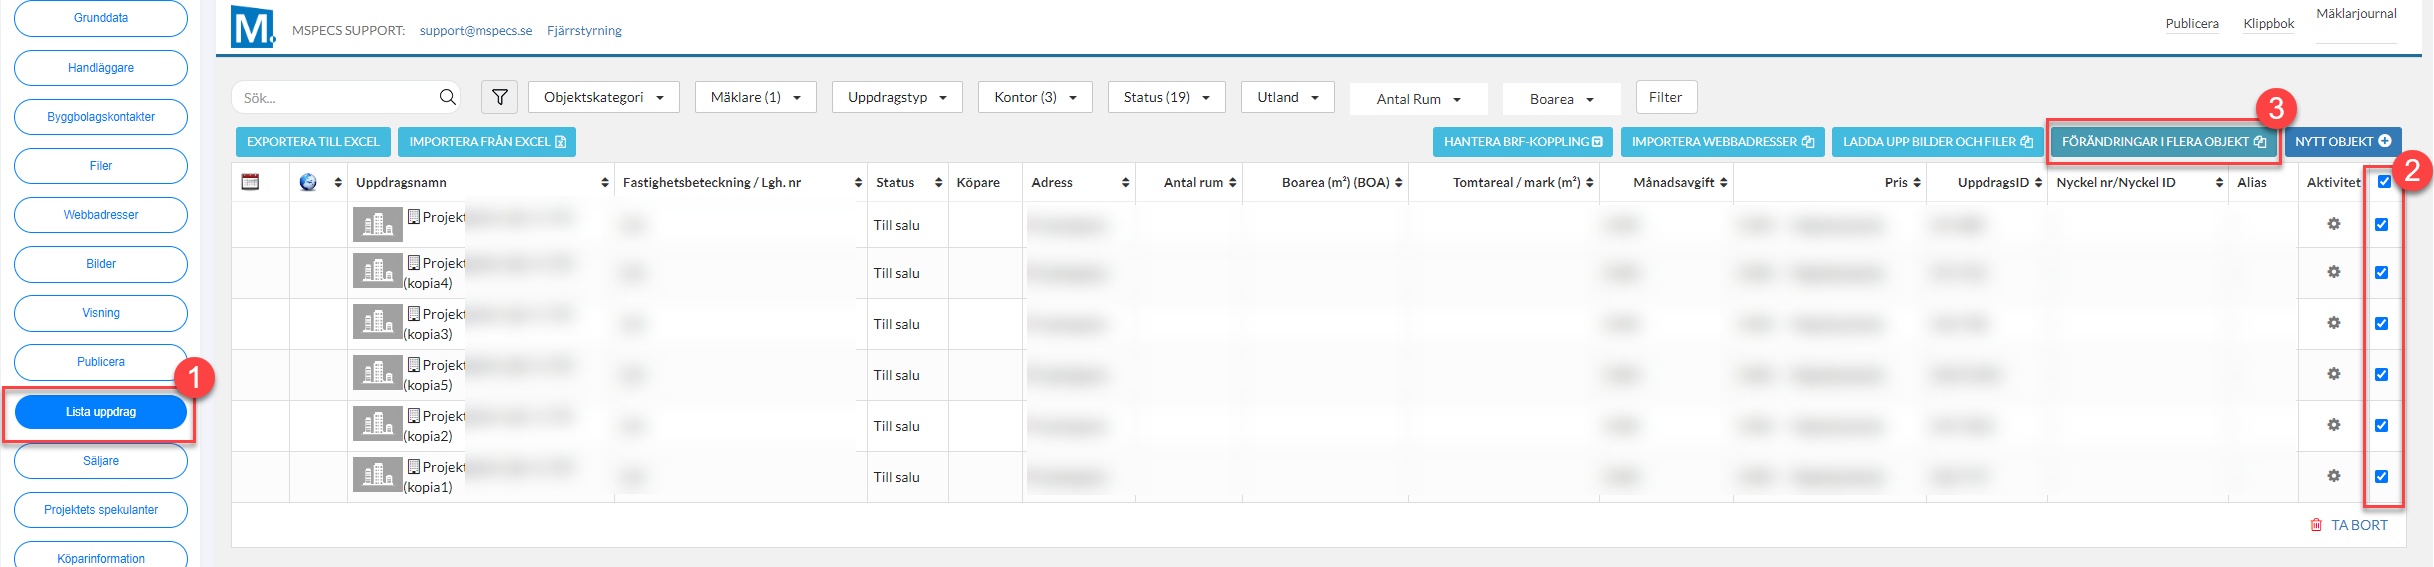Click Förändringar i flera objekt button
Screen dimensions: 2434x567
coord(2163,142)
